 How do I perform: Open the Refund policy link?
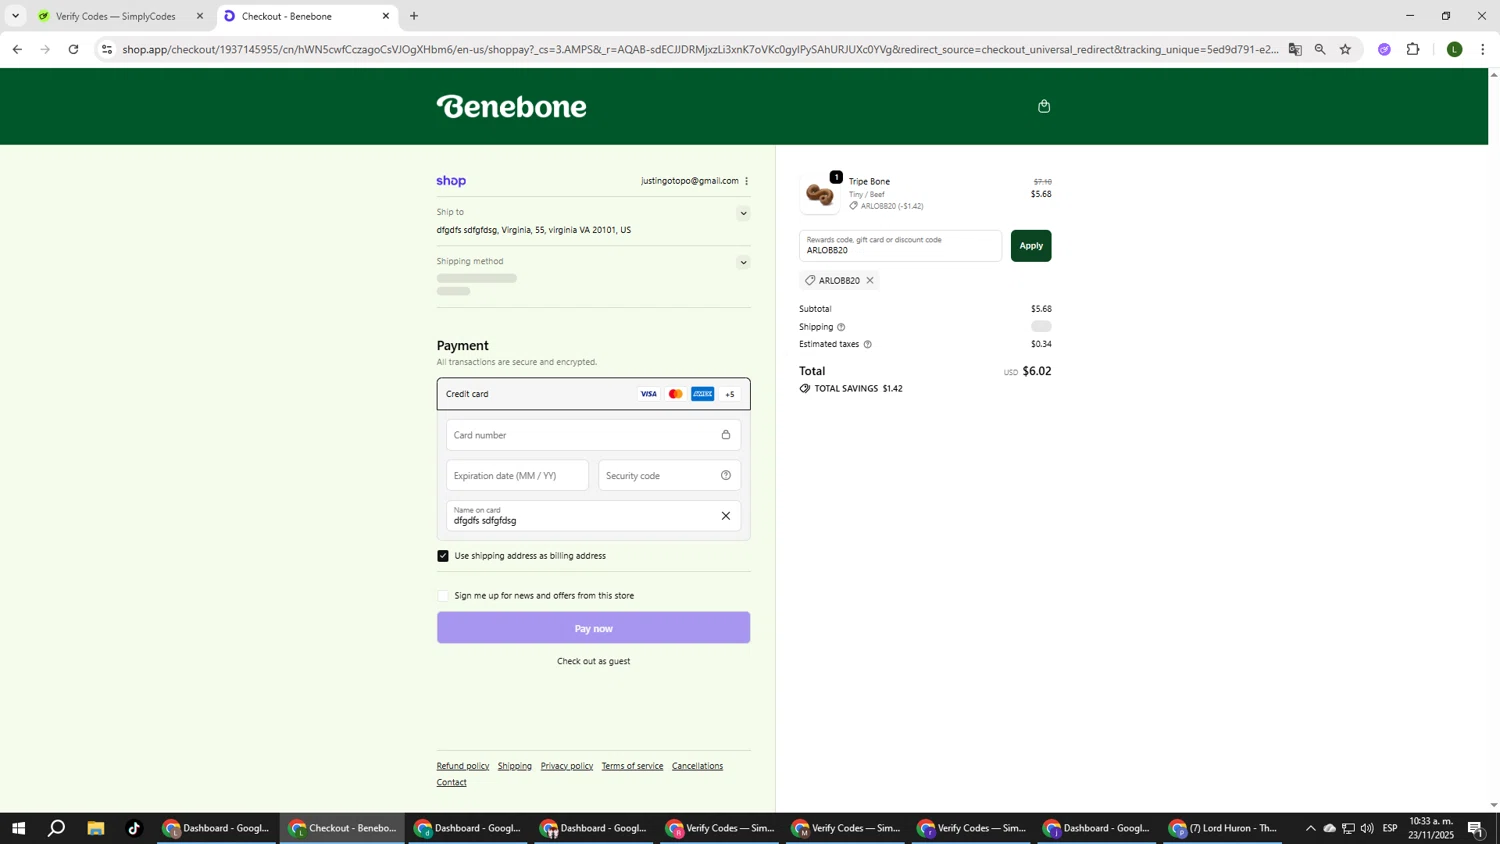coord(463,766)
